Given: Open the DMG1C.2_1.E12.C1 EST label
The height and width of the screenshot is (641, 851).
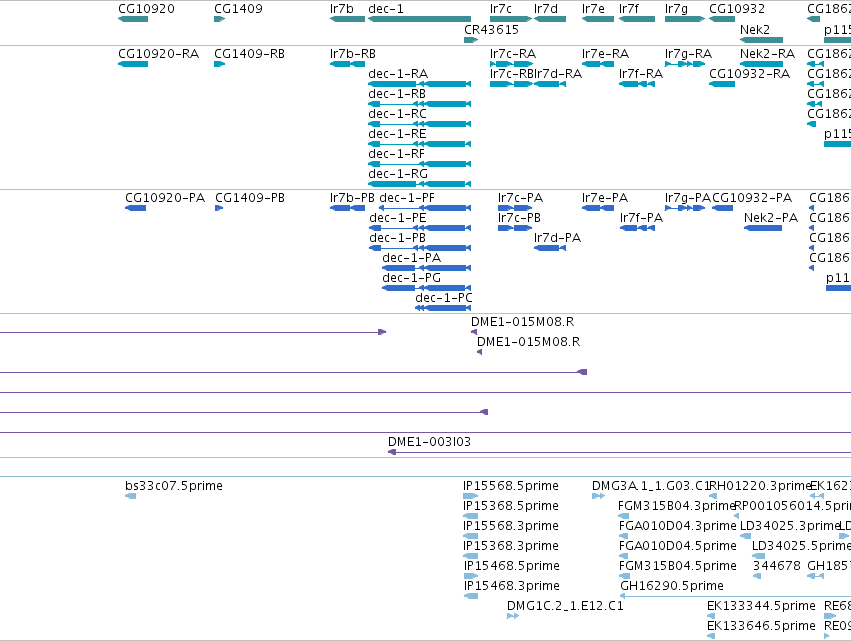Looking at the screenshot, I should (x=565, y=606).
